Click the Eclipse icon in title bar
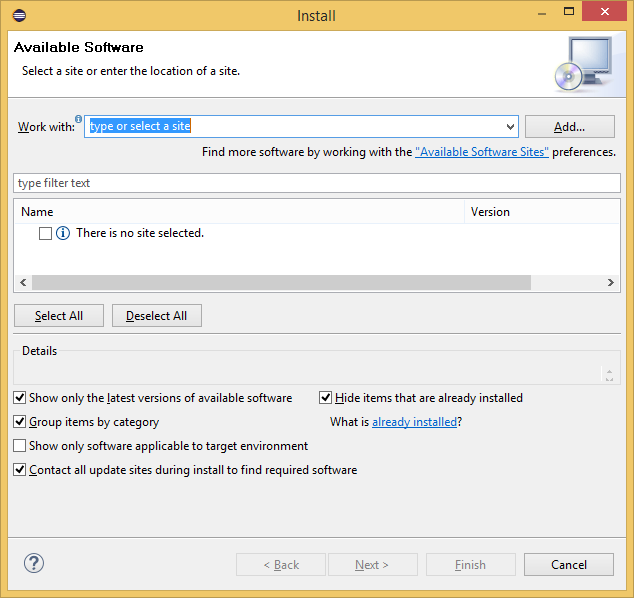Screen dimensions: 634x598 pos(19,15)
